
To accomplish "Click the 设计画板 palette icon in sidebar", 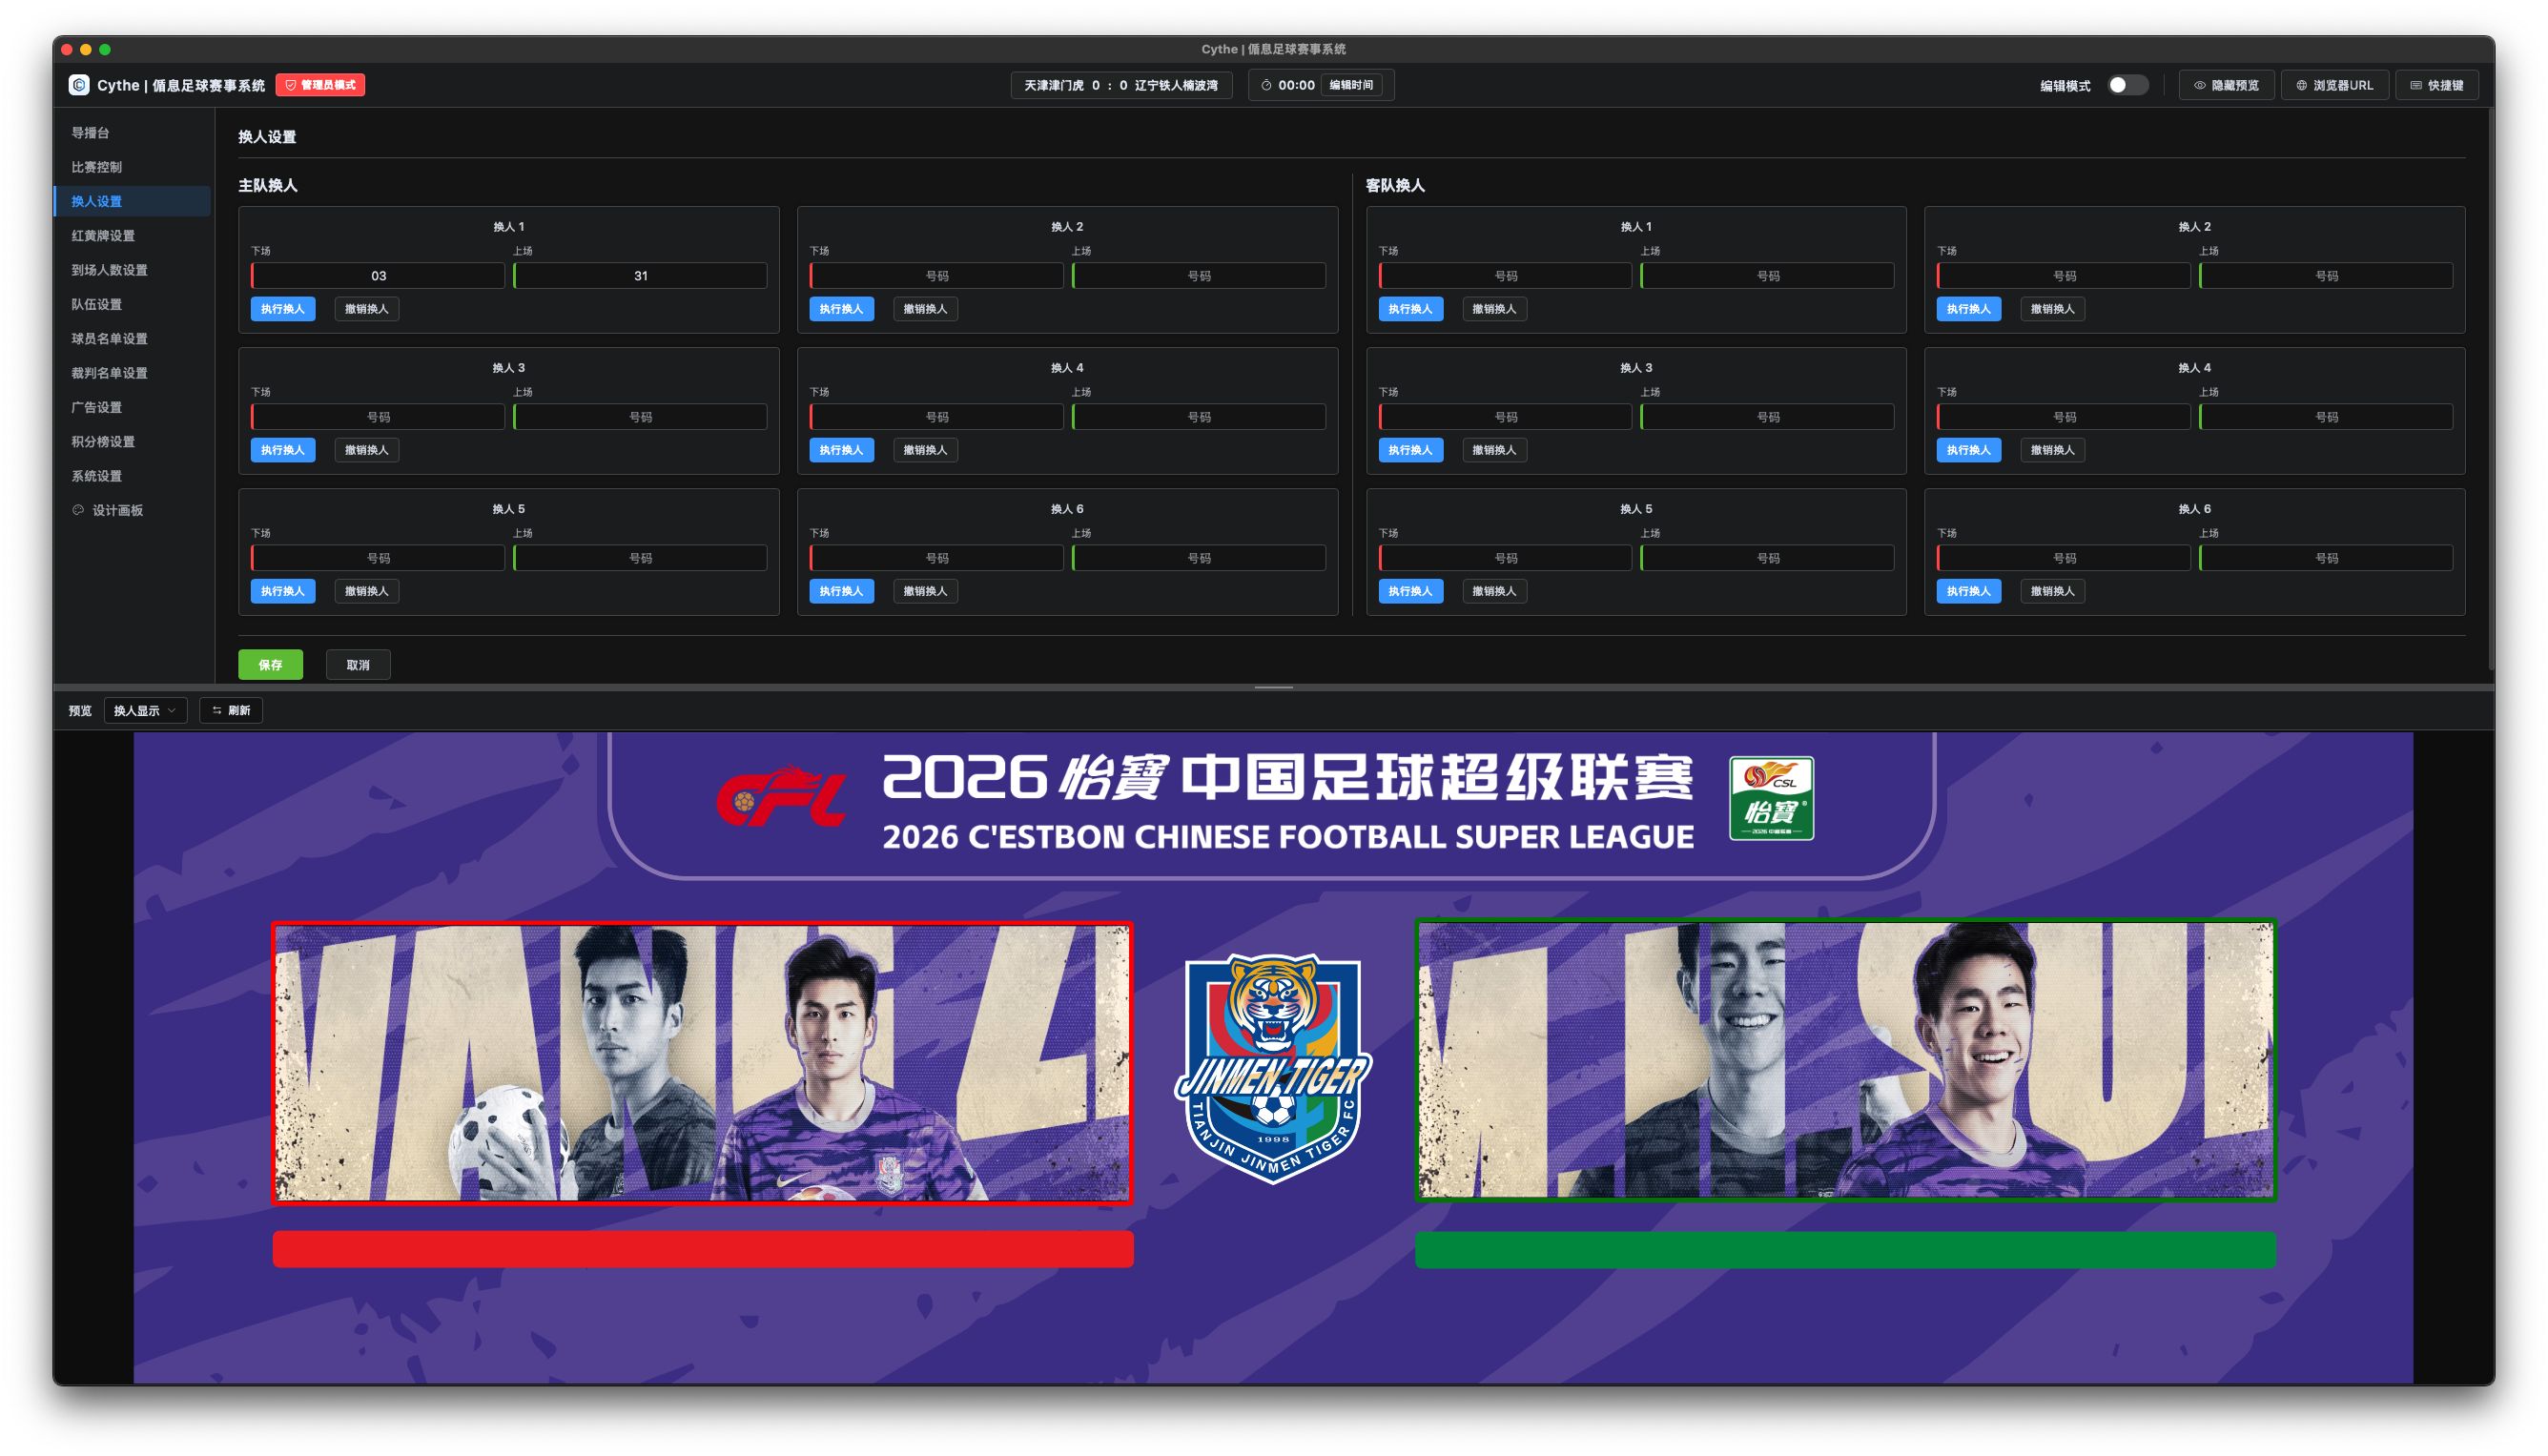I will (78, 510).
